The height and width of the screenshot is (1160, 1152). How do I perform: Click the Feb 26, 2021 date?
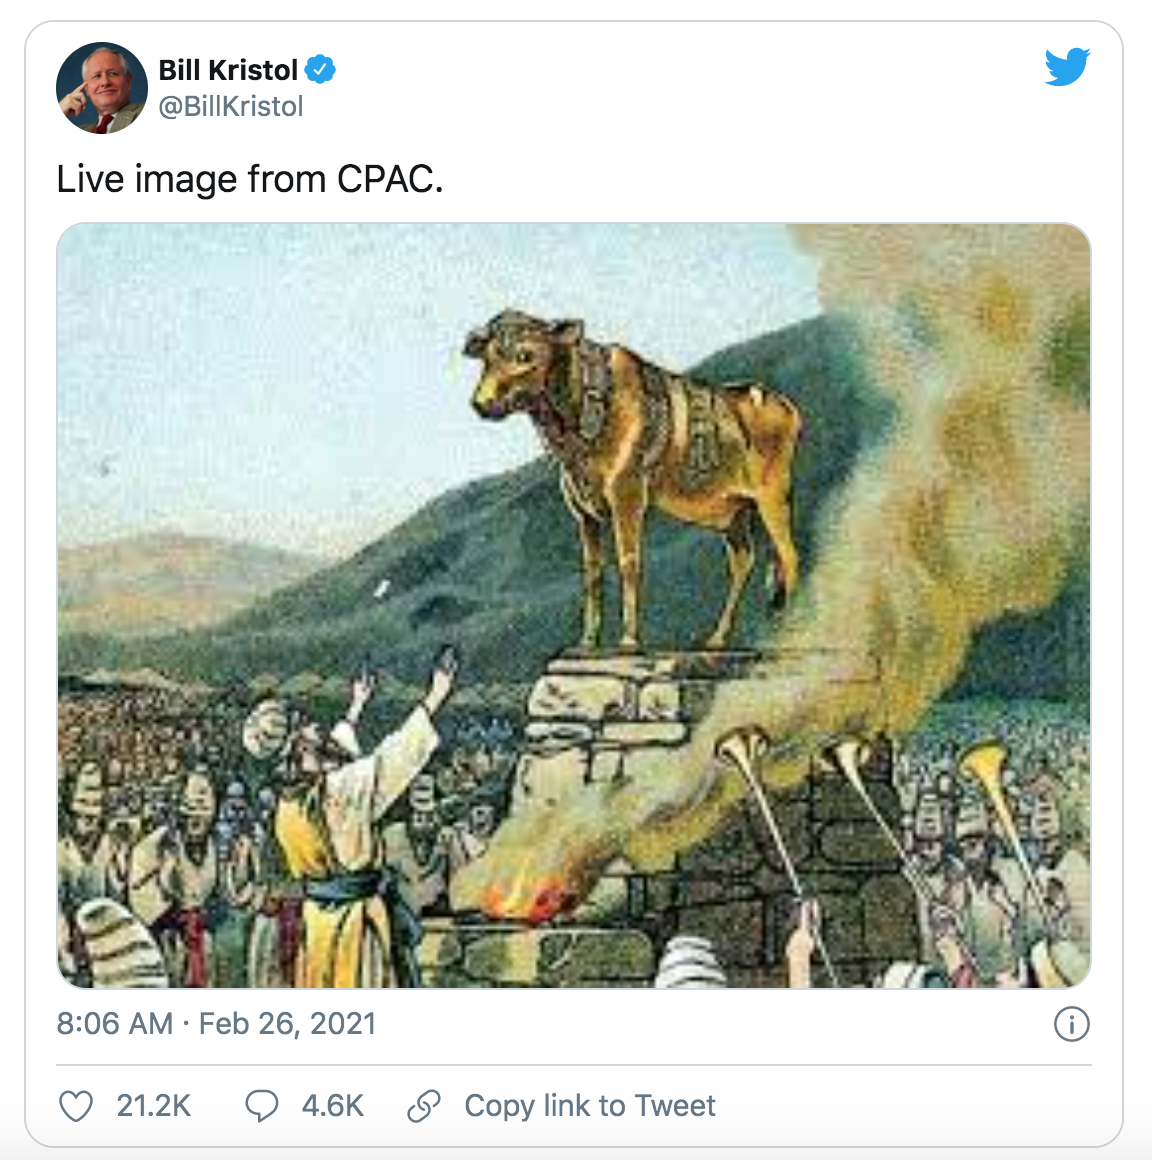[x=287, y=1024]
